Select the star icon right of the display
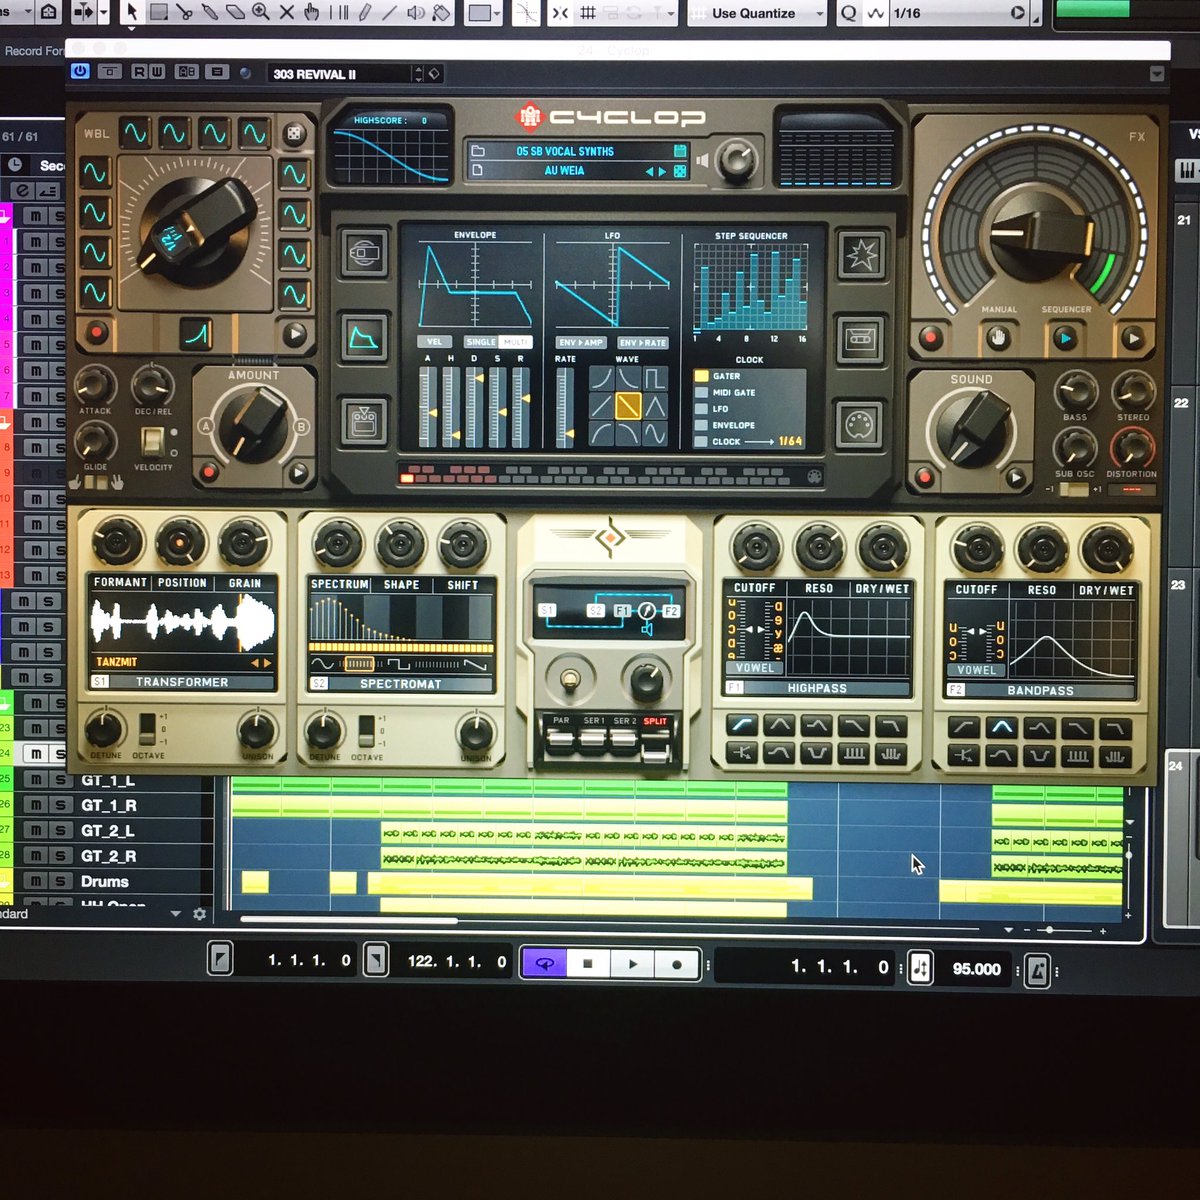The width and height of the screenshot is (1200, 1200). 861,256
